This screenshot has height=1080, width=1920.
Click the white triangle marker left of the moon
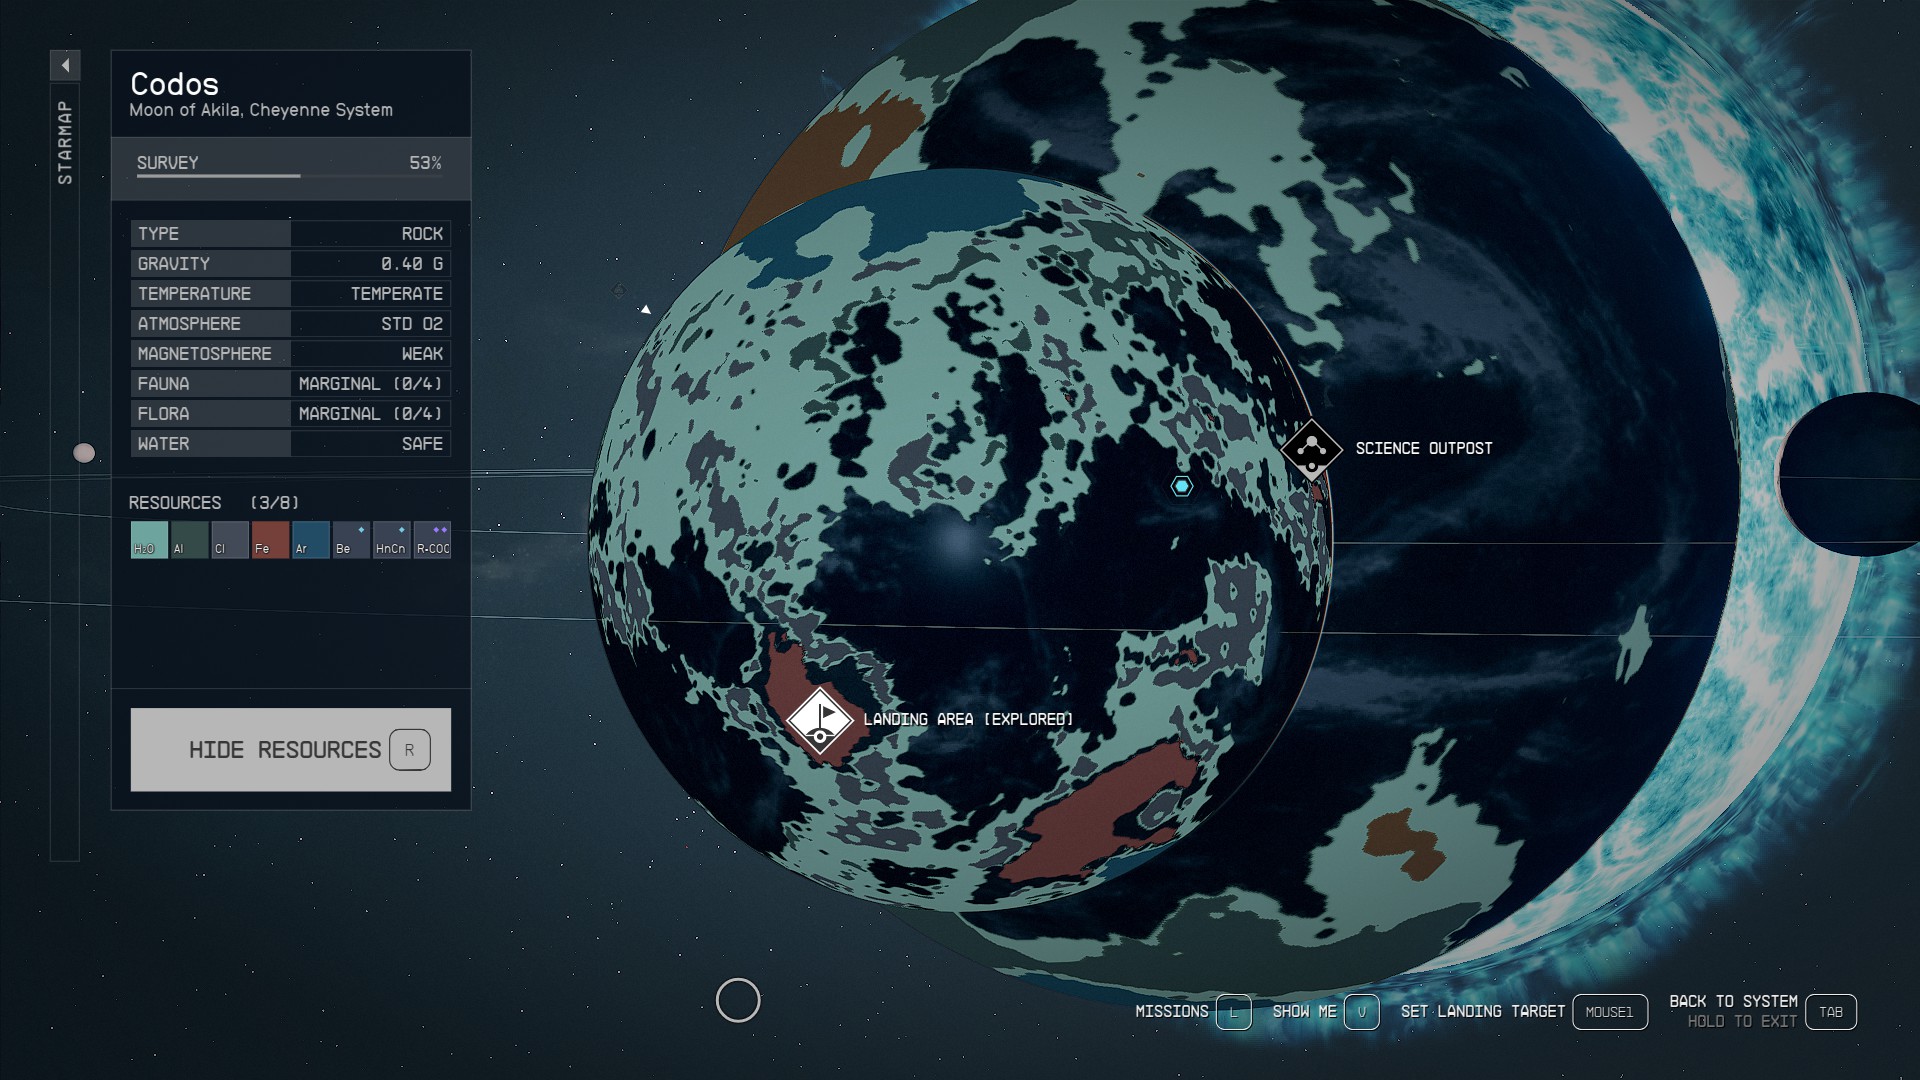click(x=646, y=309)
